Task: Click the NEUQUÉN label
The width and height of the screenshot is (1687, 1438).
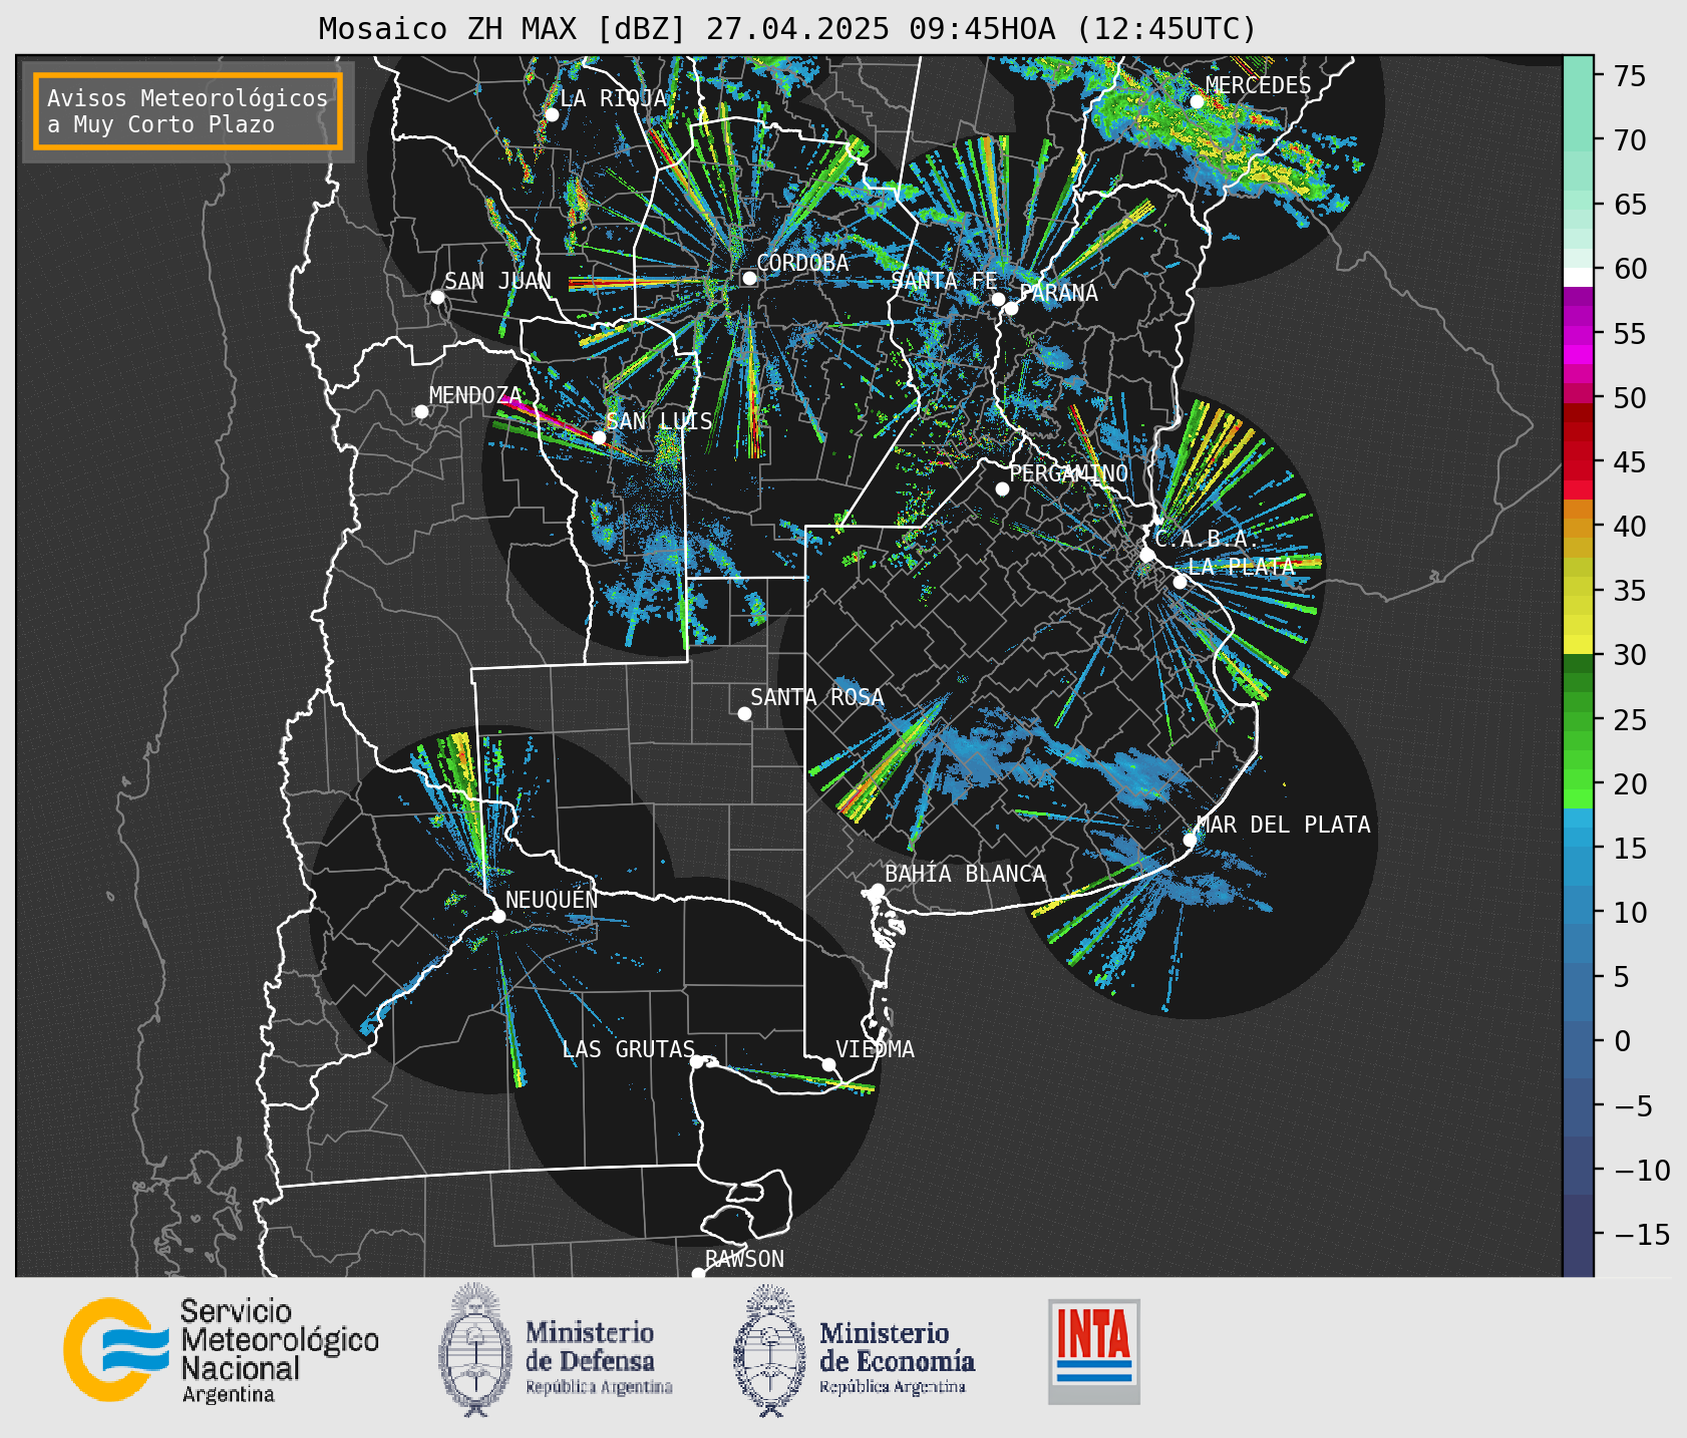Action: click(x=551, y=899)
